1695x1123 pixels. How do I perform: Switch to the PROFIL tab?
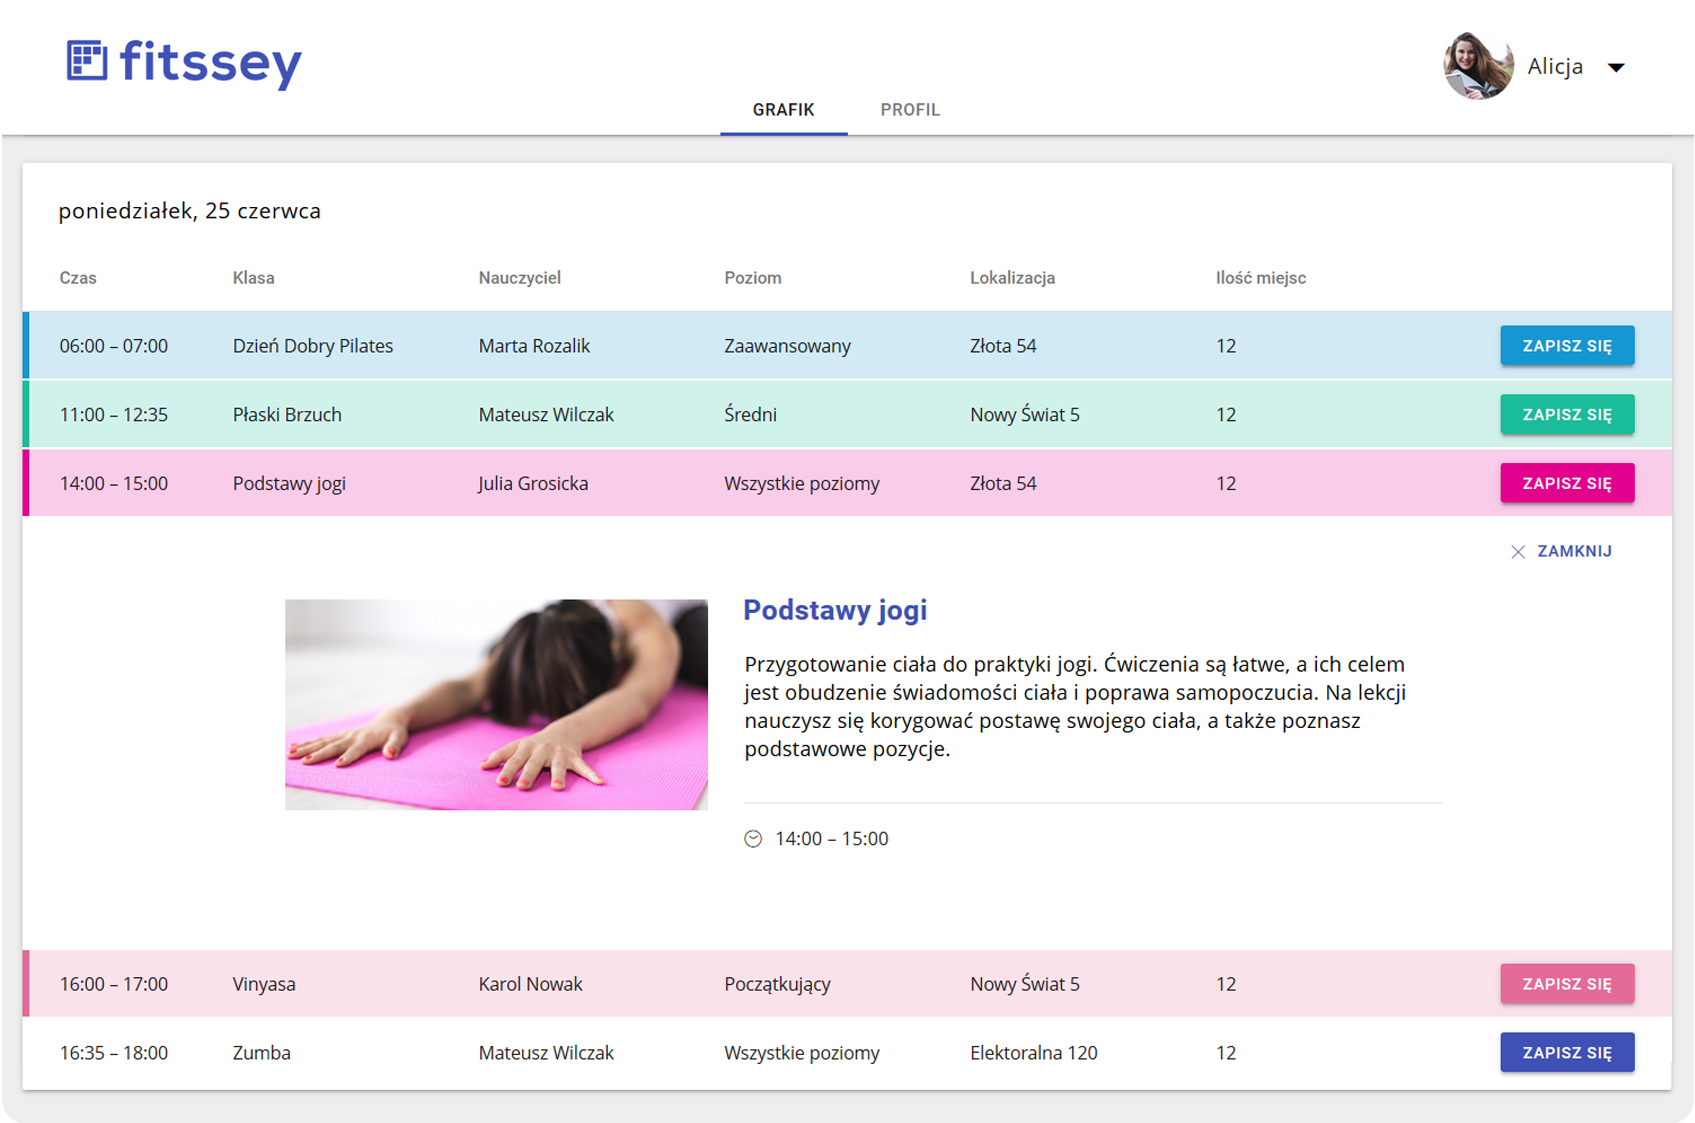910,110
